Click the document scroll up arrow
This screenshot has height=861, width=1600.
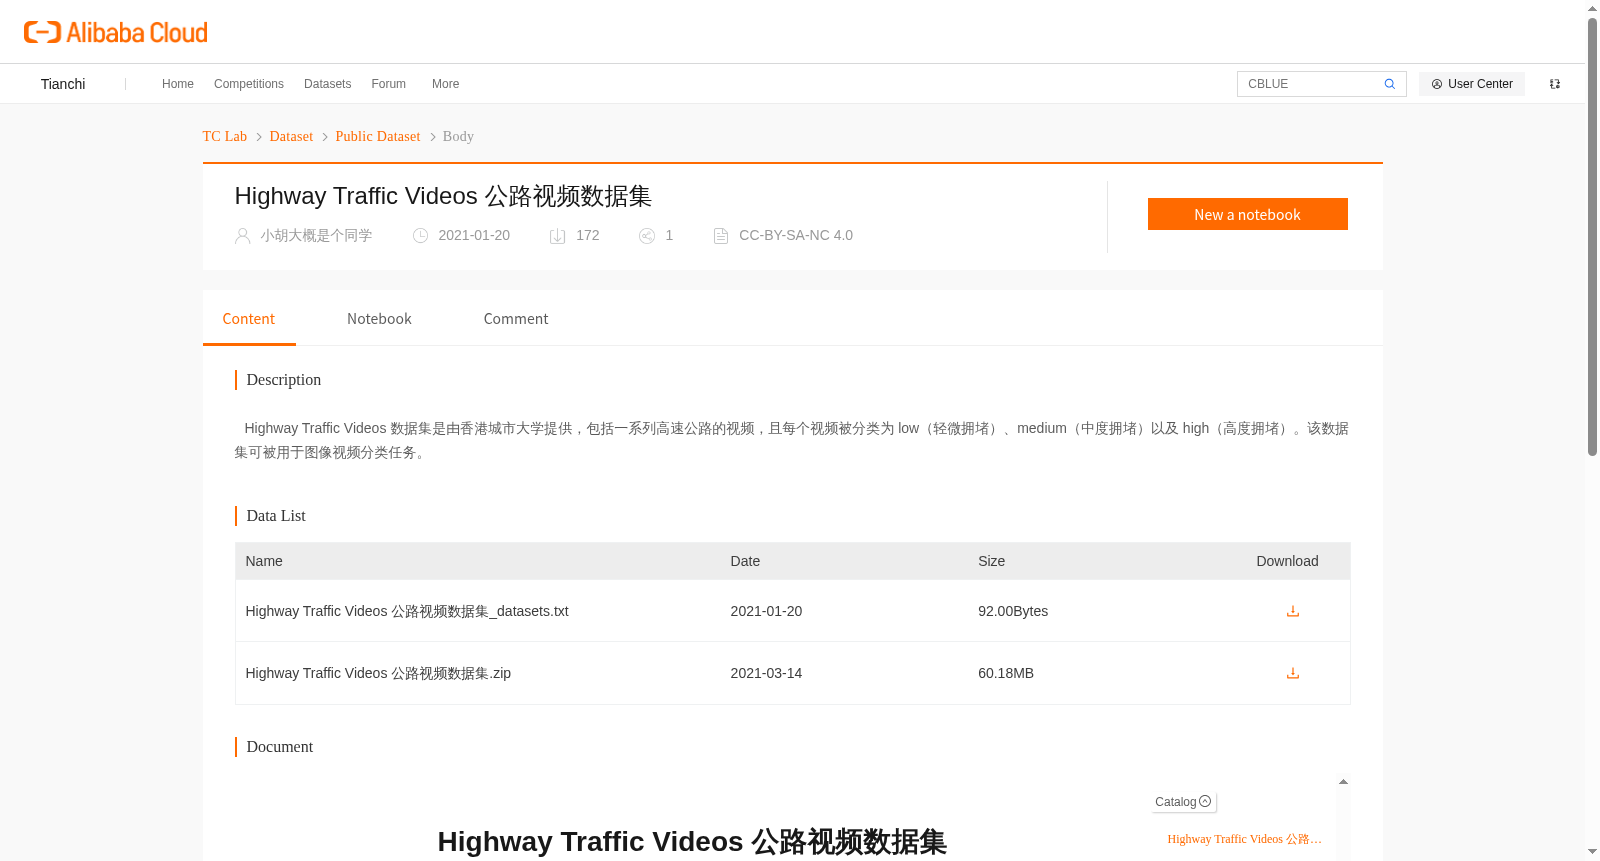[x=1343, y=782]
